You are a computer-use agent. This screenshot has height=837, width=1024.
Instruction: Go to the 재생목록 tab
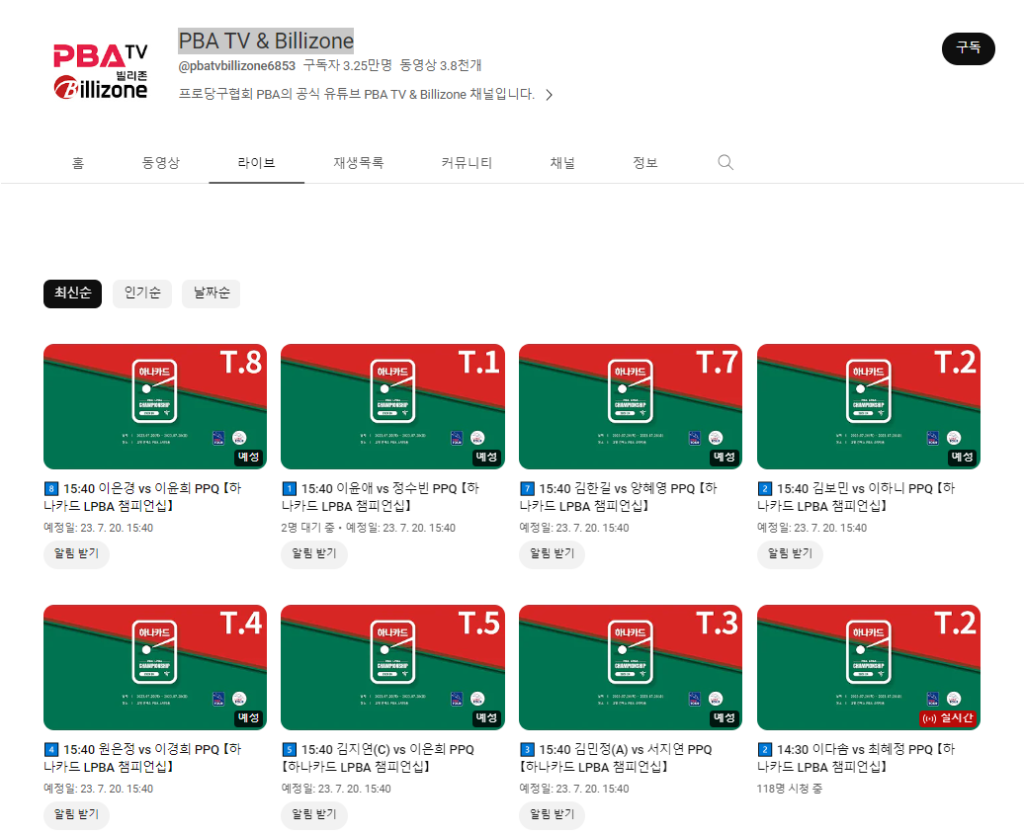pos(358,163)
